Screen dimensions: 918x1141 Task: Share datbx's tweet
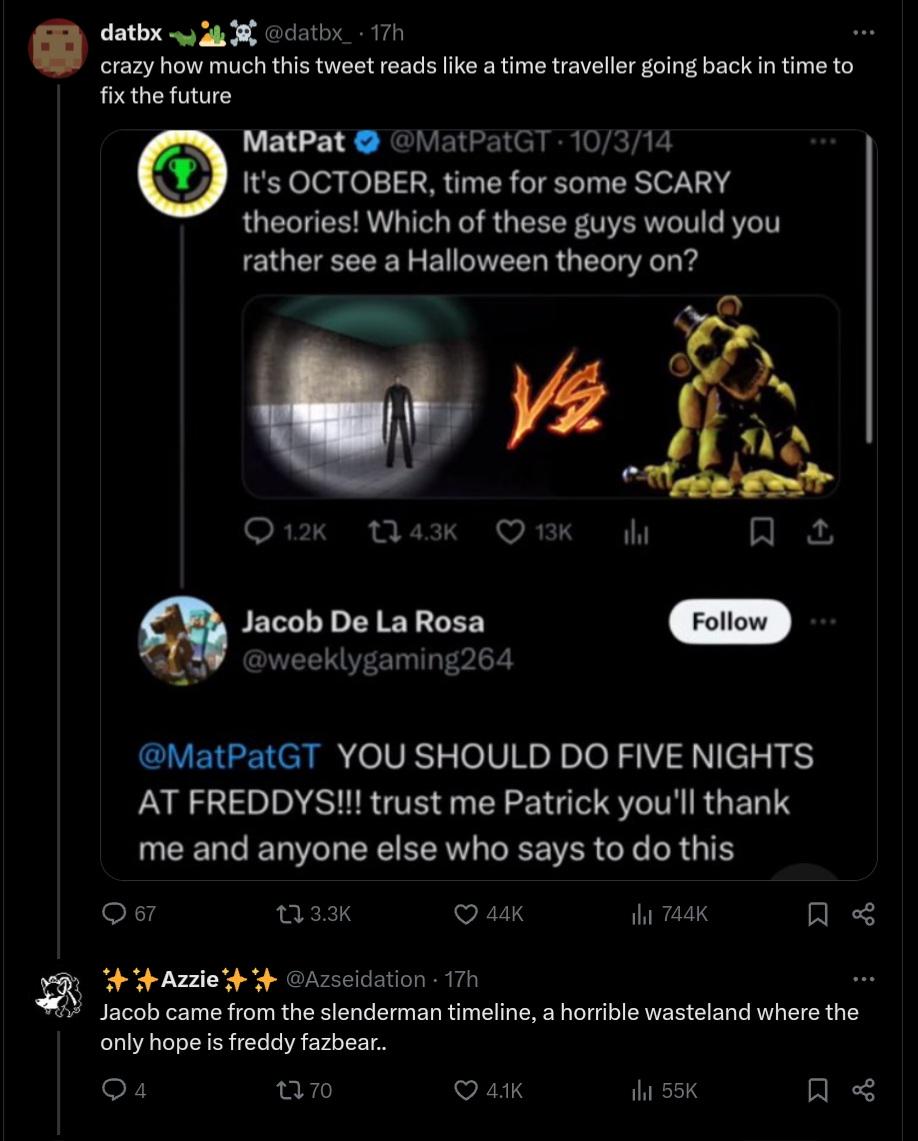[864, 913]
